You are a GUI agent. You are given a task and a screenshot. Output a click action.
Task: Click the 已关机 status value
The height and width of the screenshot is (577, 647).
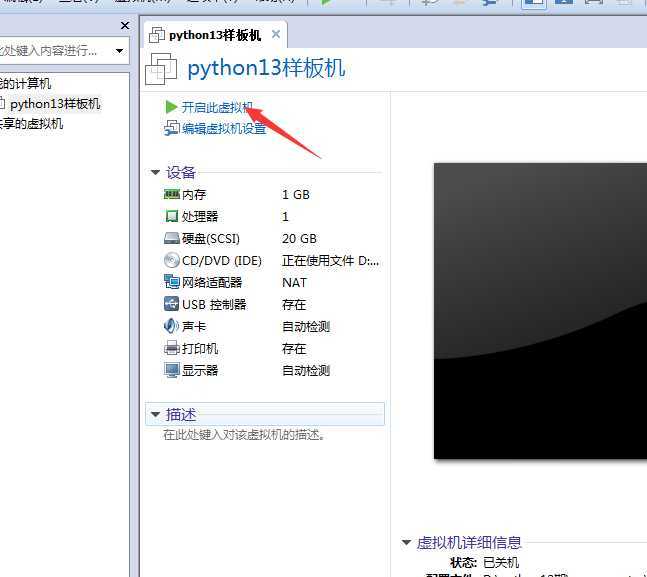click(x=501, y=562)
